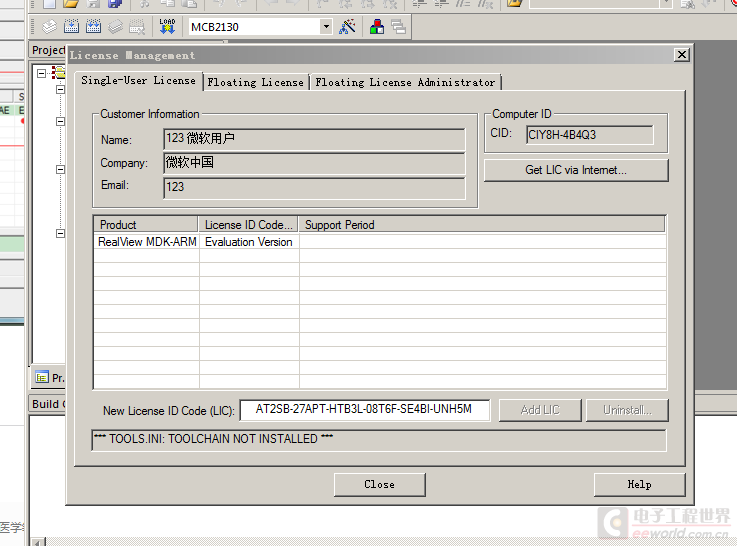Click the Rebuild all target files icon
This screenshot has width=737, height=546.
tap(94, 27)
